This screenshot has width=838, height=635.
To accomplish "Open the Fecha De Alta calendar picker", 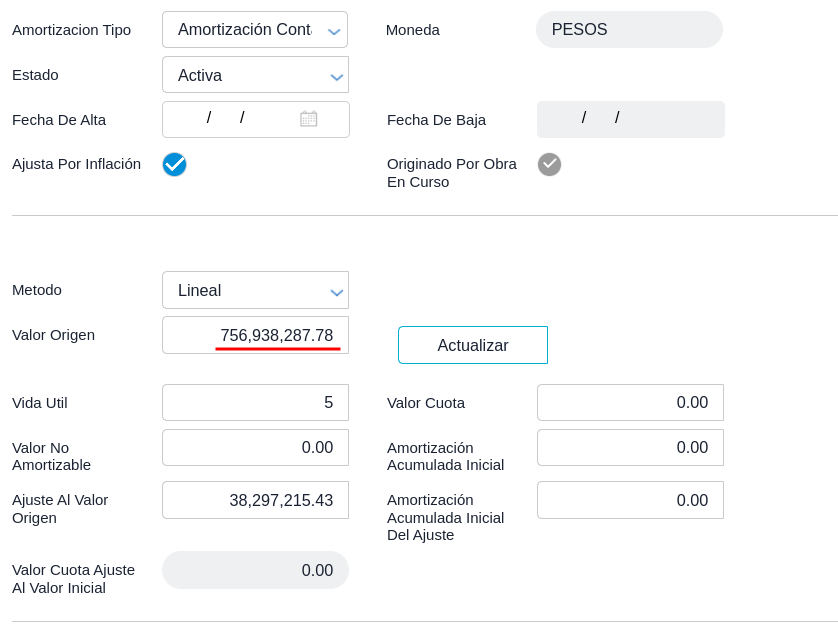I will [x=309, y=119].
